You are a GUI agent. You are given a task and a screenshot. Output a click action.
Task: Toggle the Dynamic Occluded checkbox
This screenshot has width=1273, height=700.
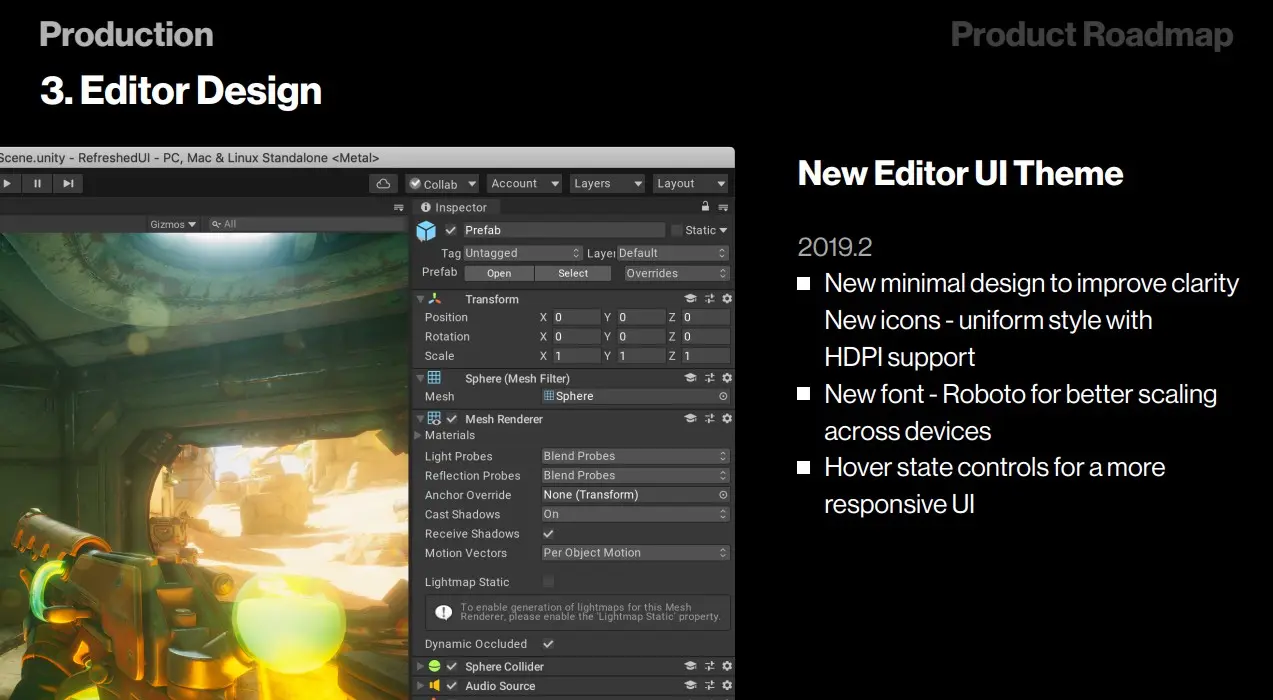548,644
